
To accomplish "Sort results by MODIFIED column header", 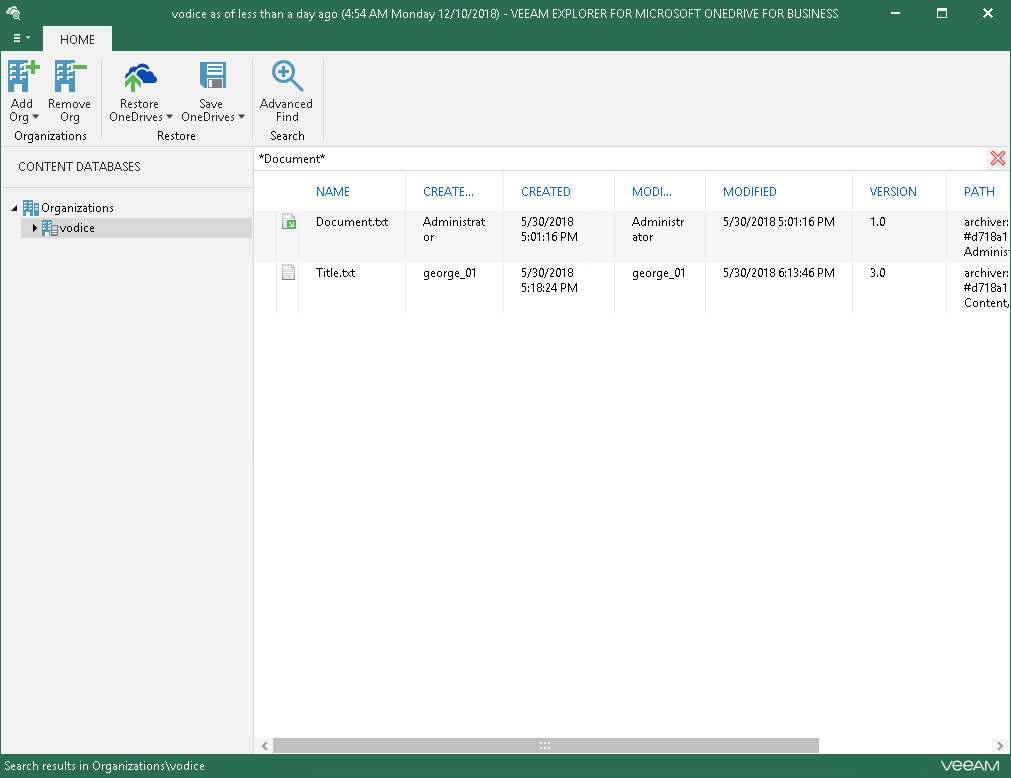I will tap(749, 192).
